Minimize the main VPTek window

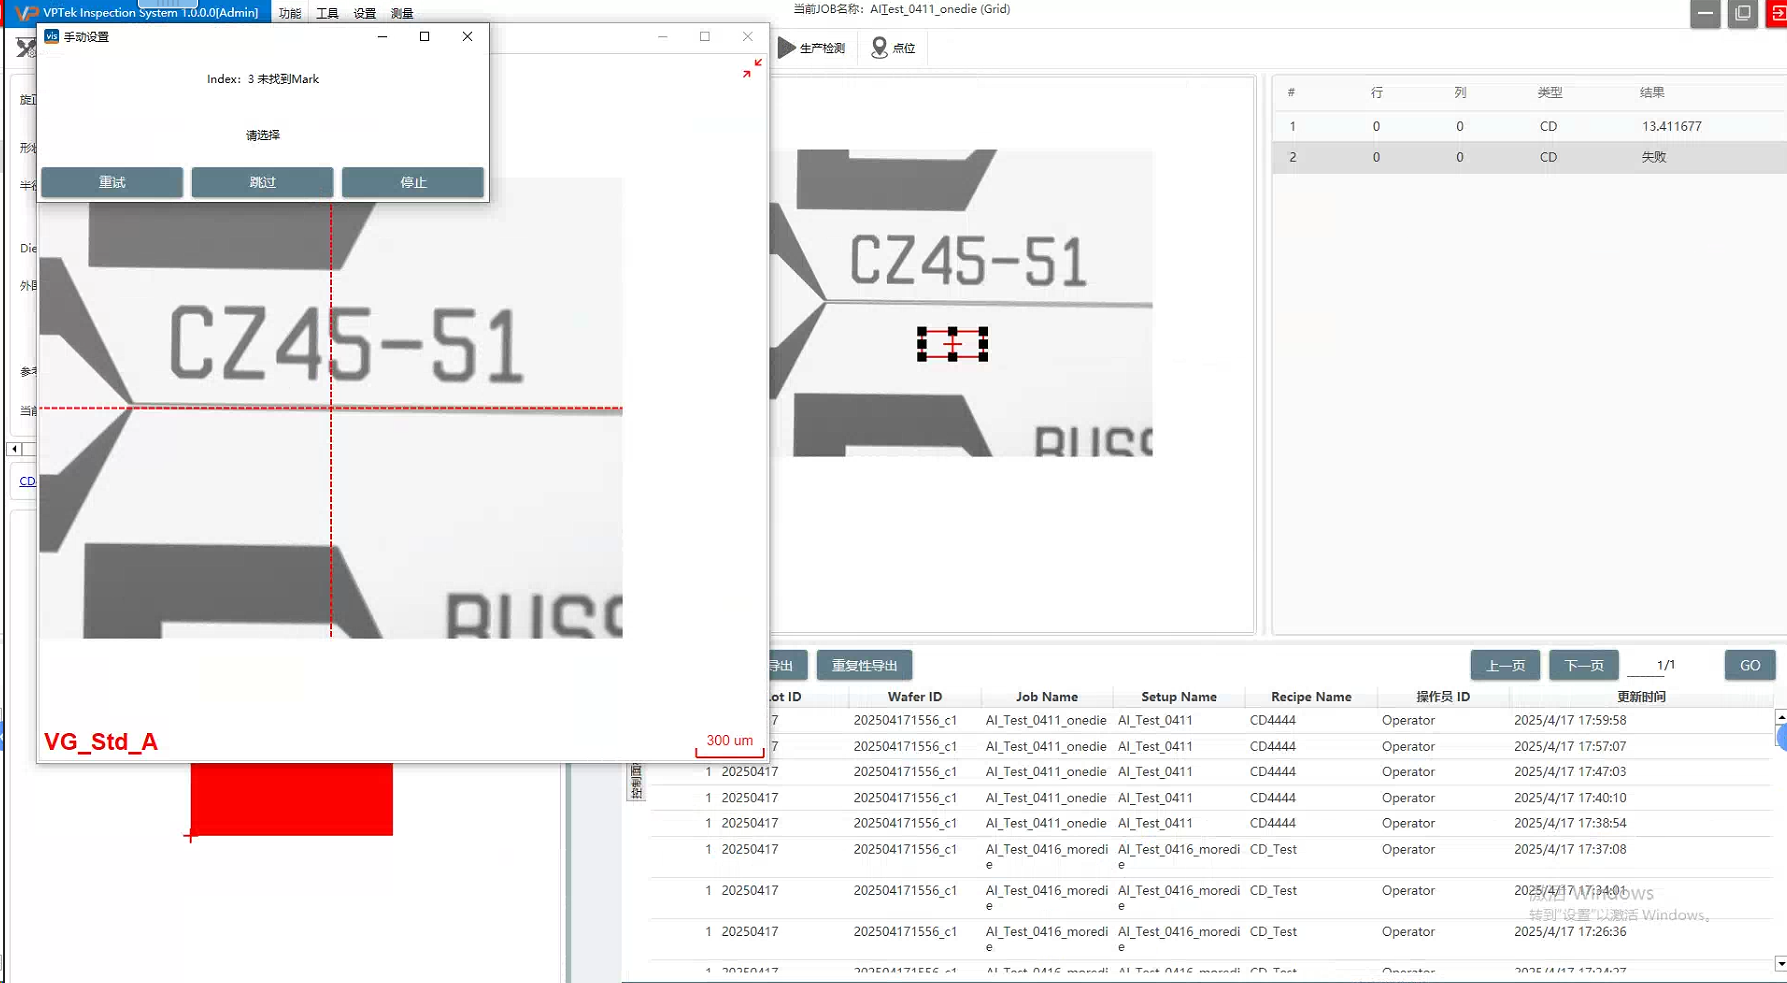1705,14
